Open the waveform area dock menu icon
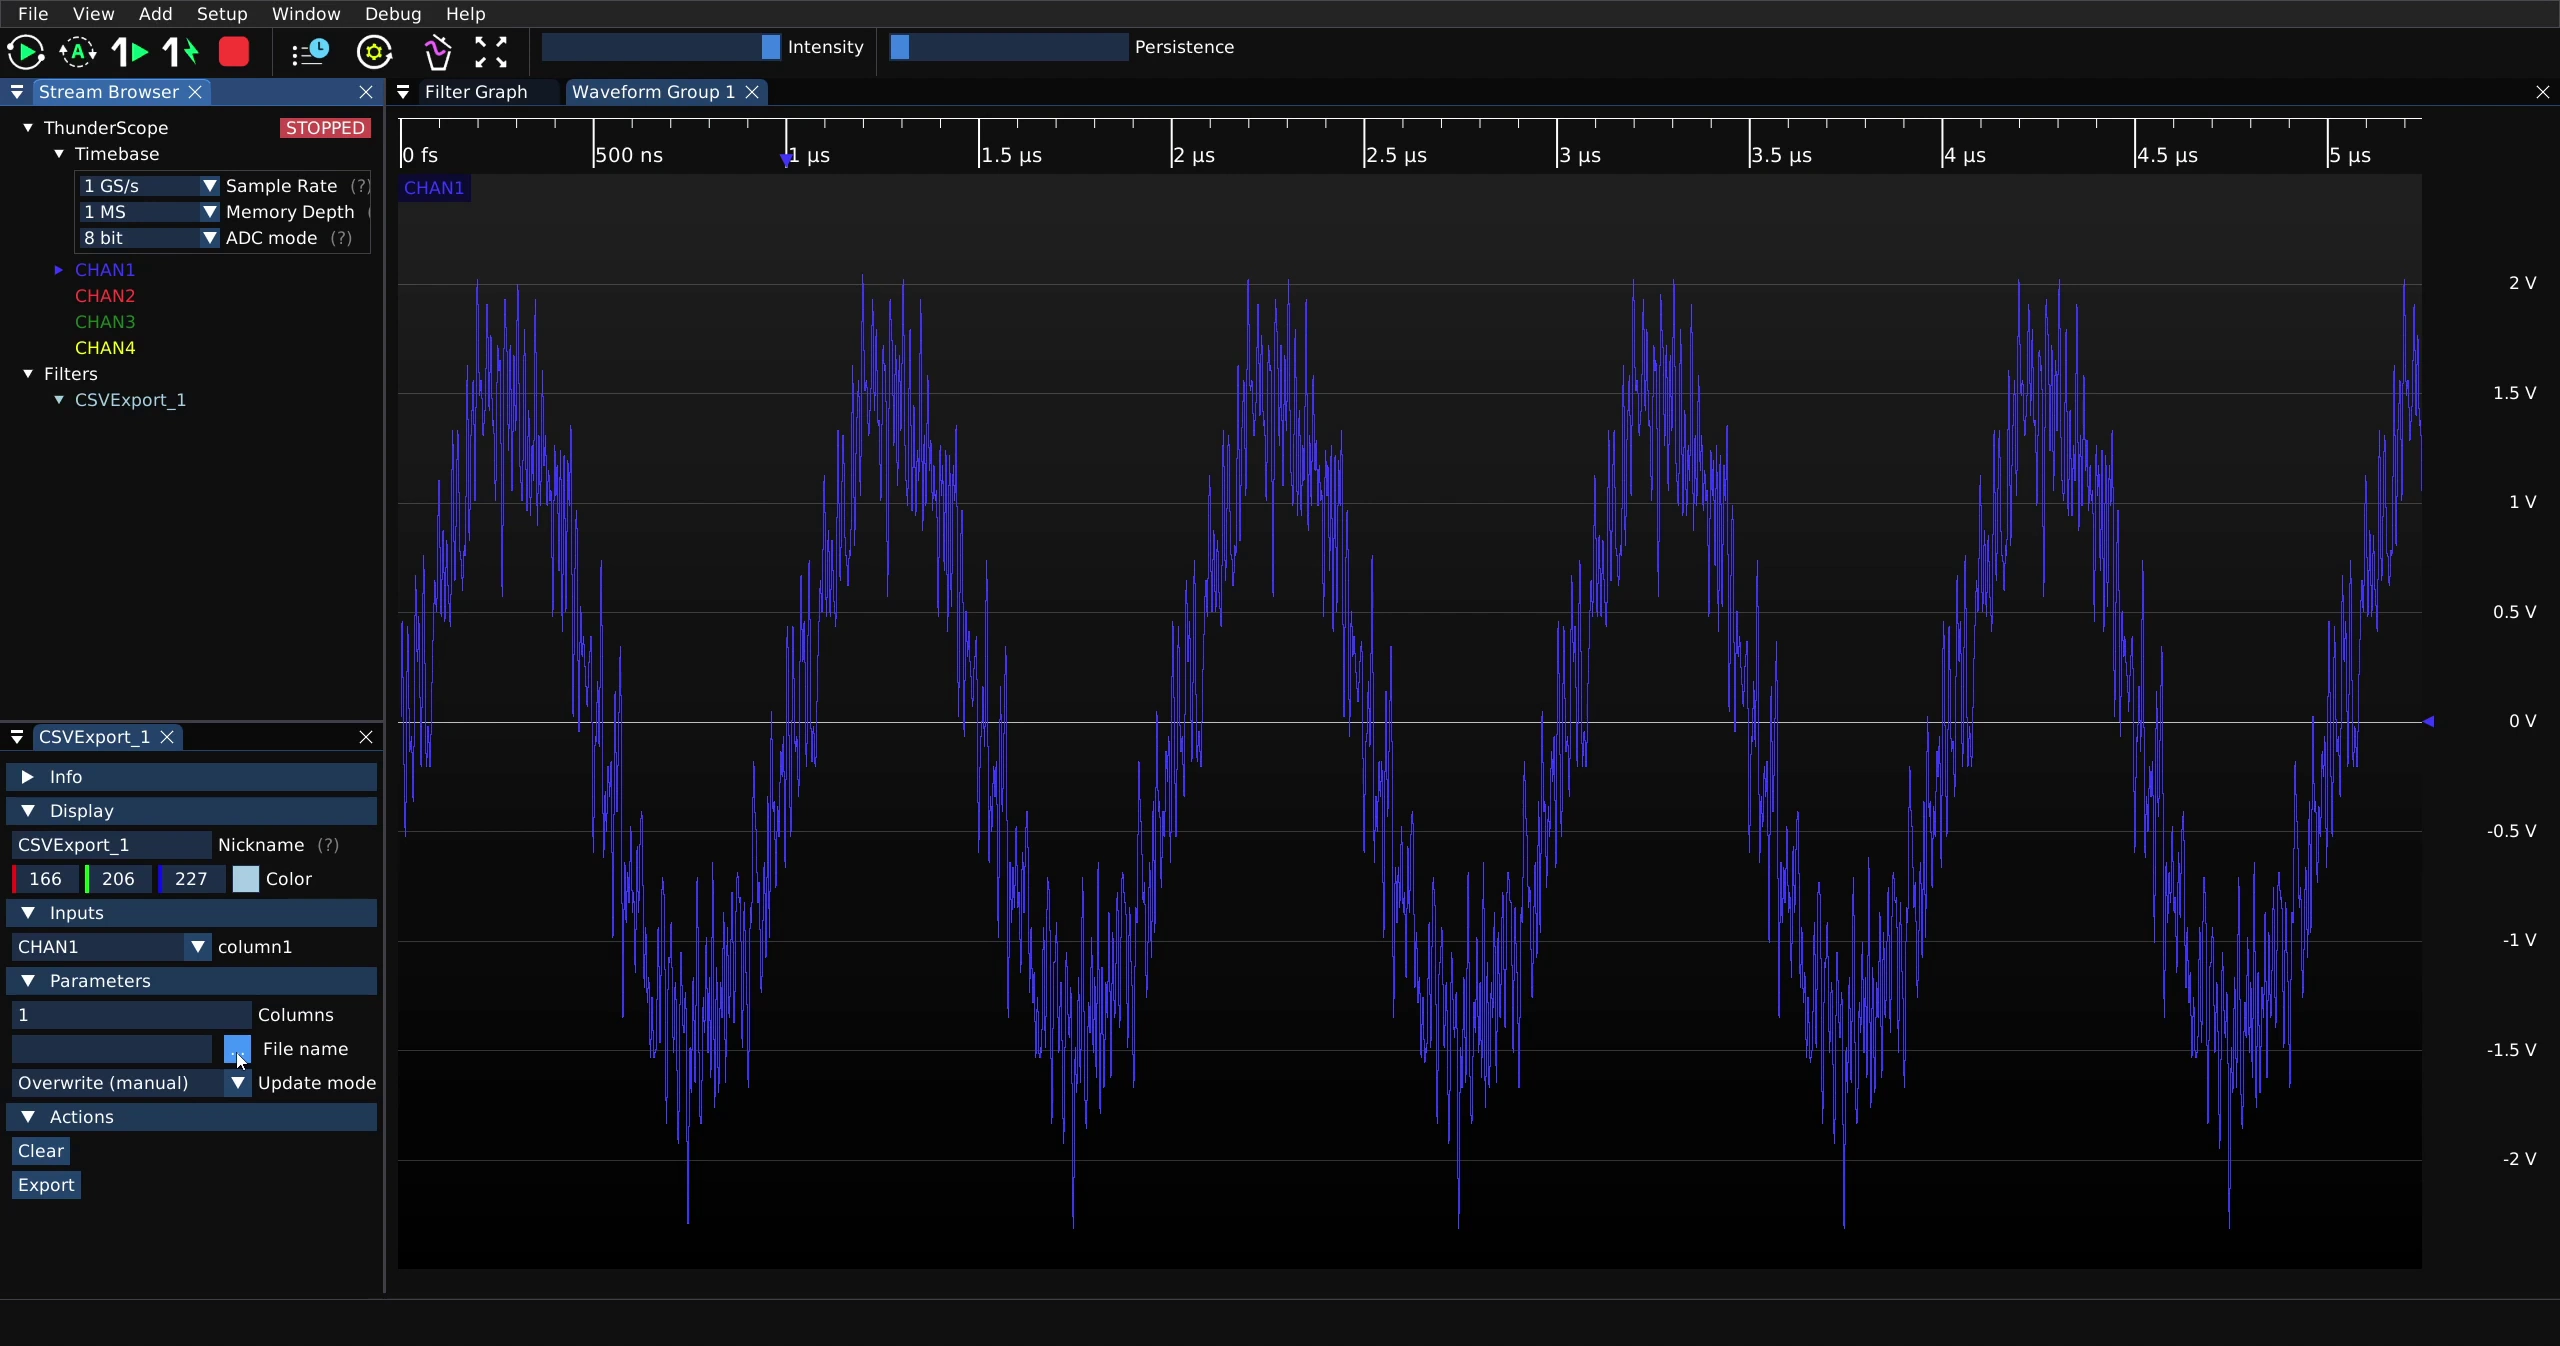The width and height of the screenshot is (2560, 1346). 403,92
